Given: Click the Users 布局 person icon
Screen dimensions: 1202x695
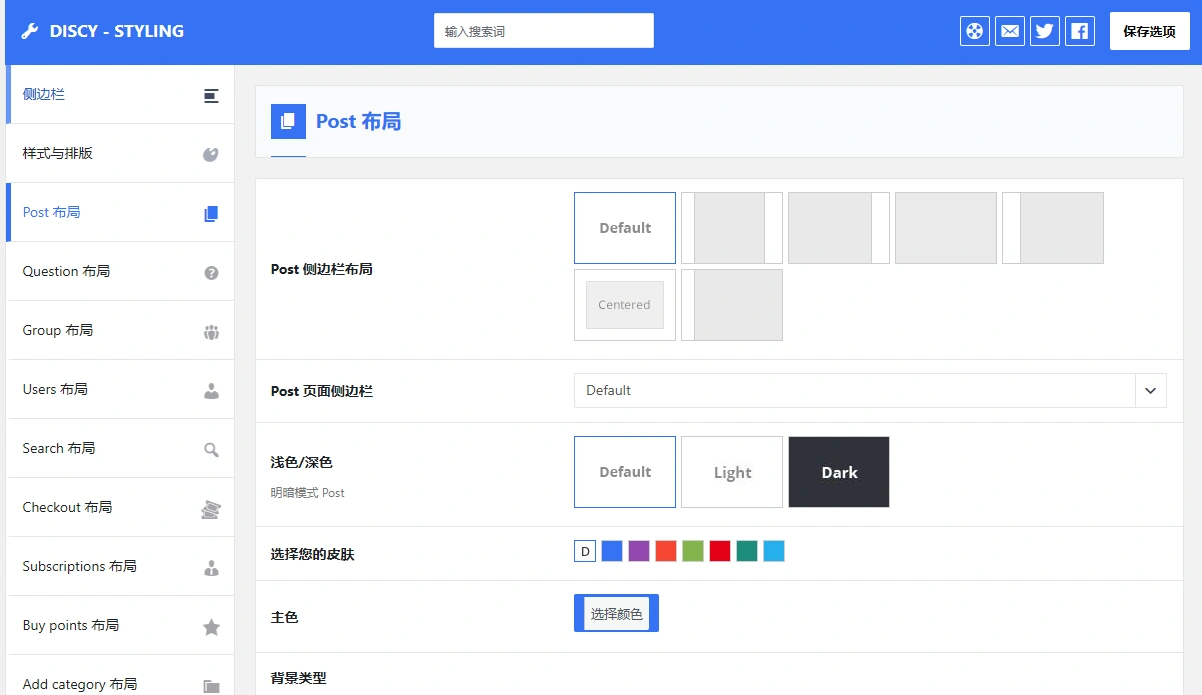Looking at the screenshot, I should (210, 389).
